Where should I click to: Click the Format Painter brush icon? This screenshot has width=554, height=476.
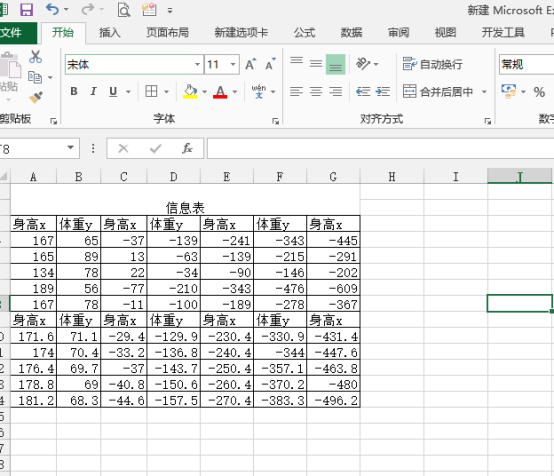coord(36,97)
